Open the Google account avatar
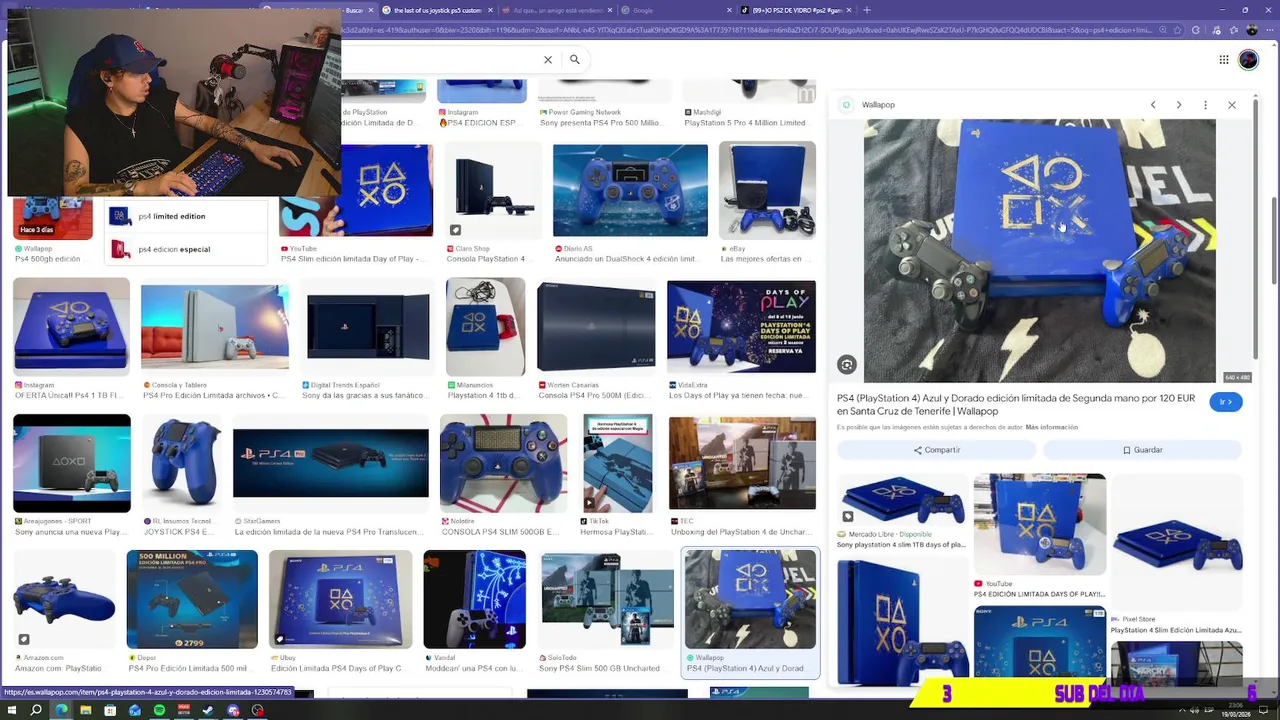The height and width of the screenshot is (720, 1280). click(x=1249, y=60)
